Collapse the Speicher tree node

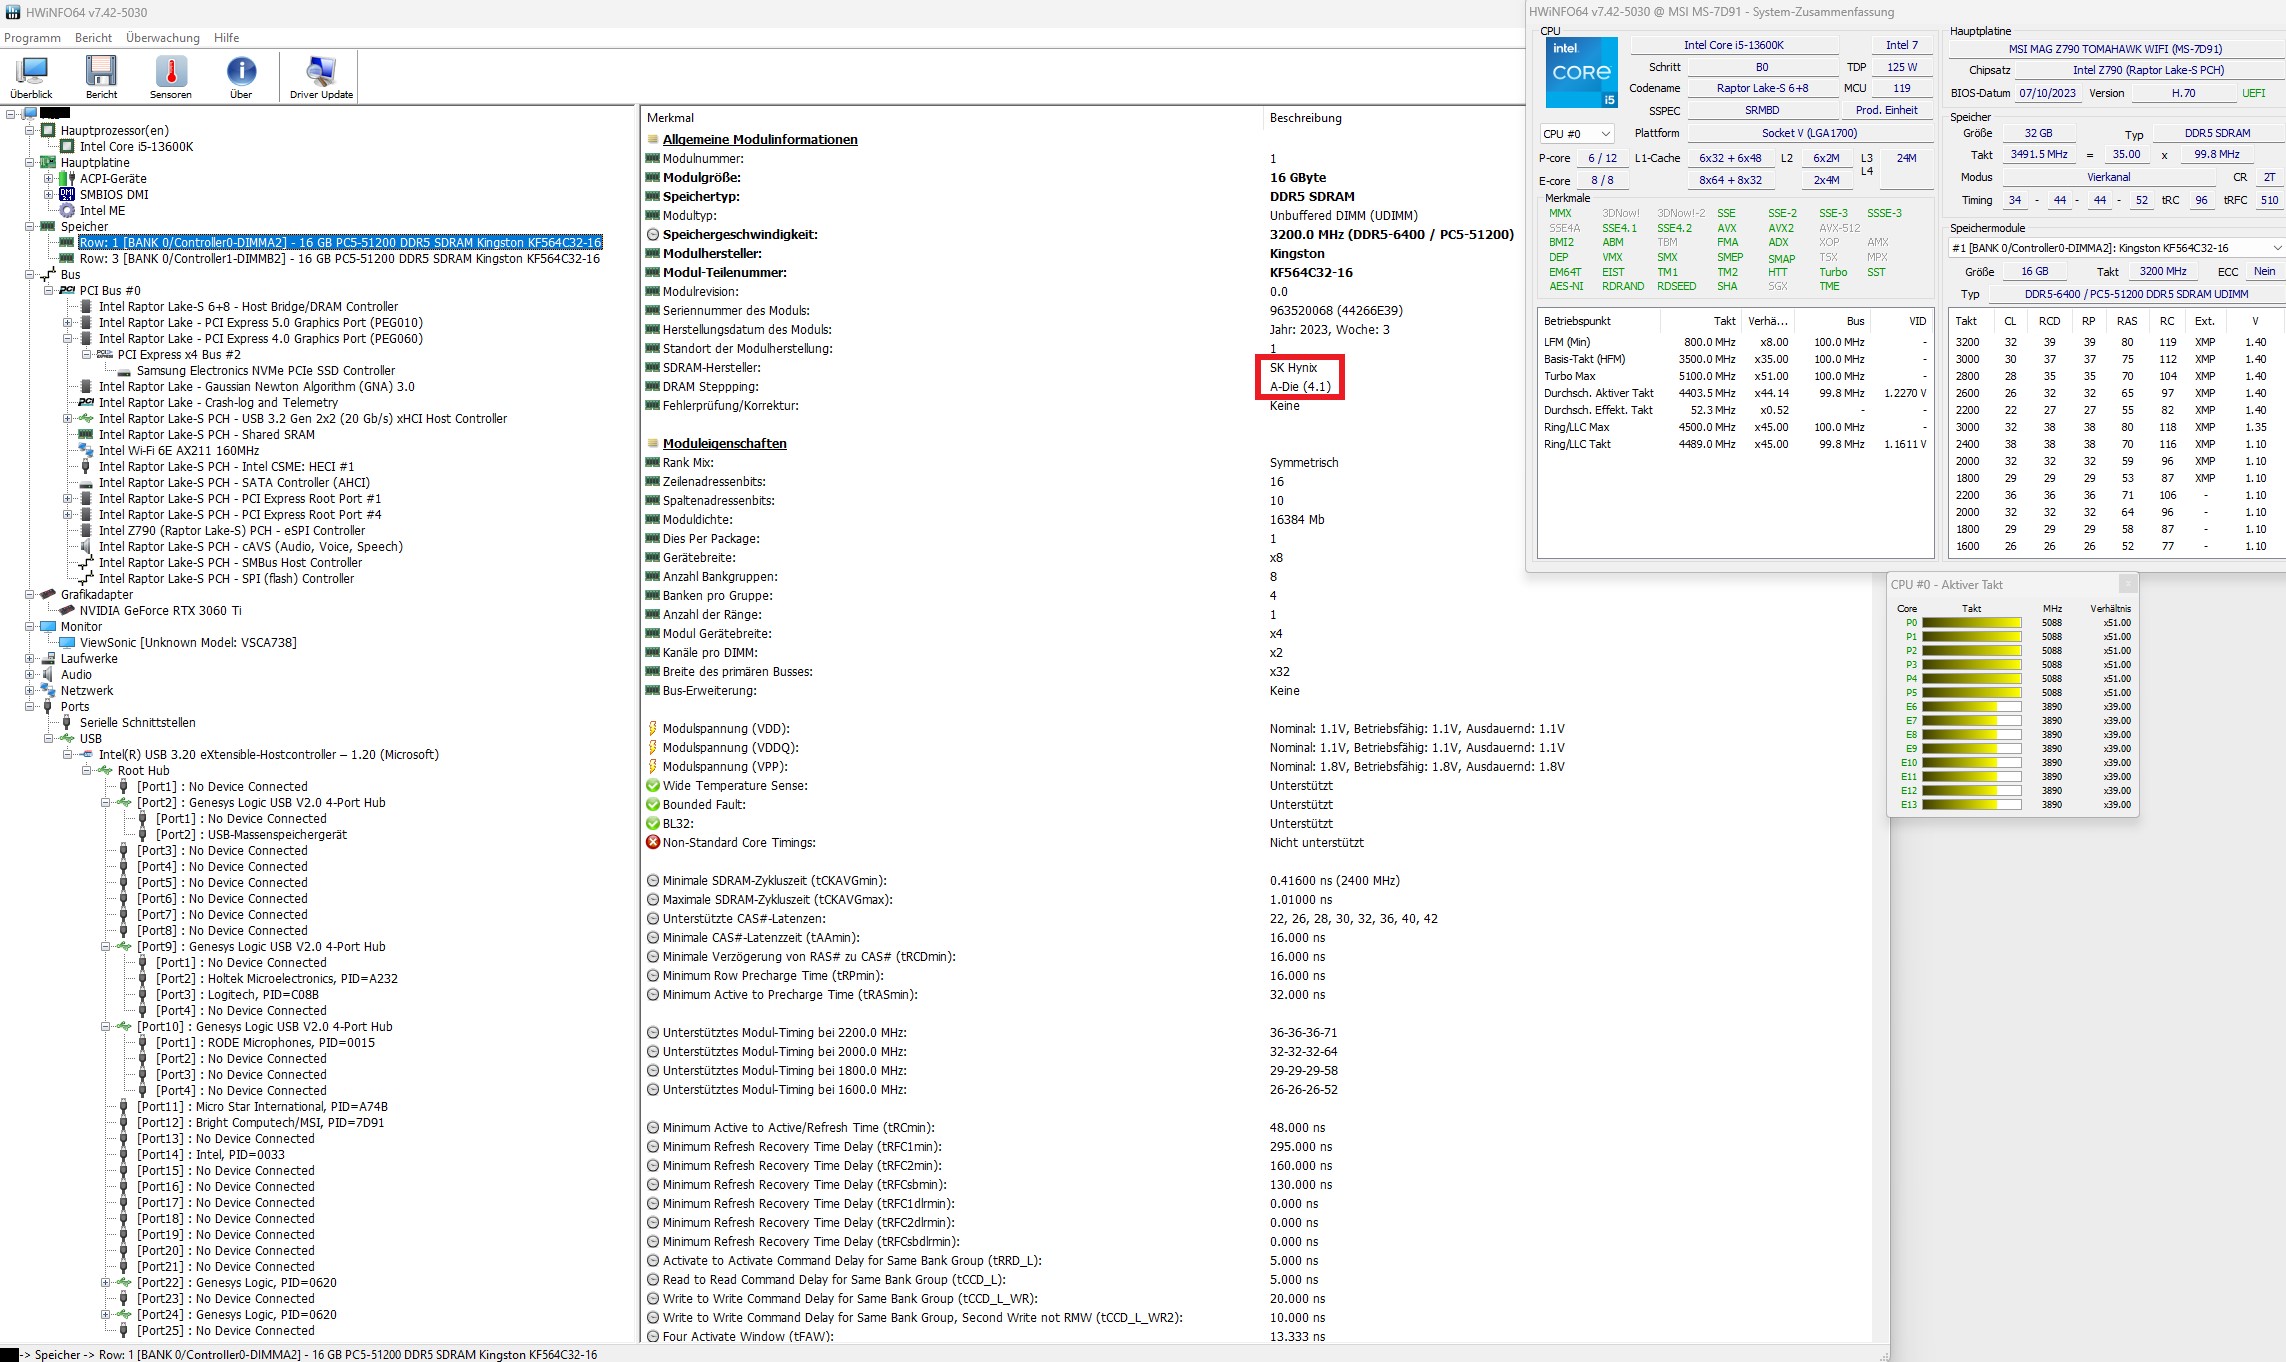[30, 226]
